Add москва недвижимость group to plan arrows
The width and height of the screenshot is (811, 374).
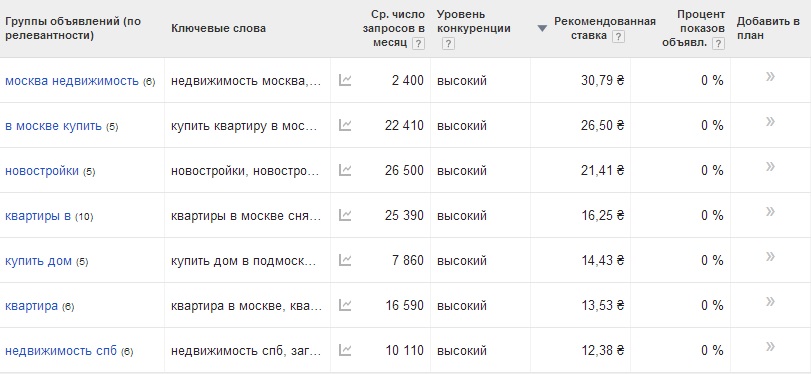click(x=770, y=77)
